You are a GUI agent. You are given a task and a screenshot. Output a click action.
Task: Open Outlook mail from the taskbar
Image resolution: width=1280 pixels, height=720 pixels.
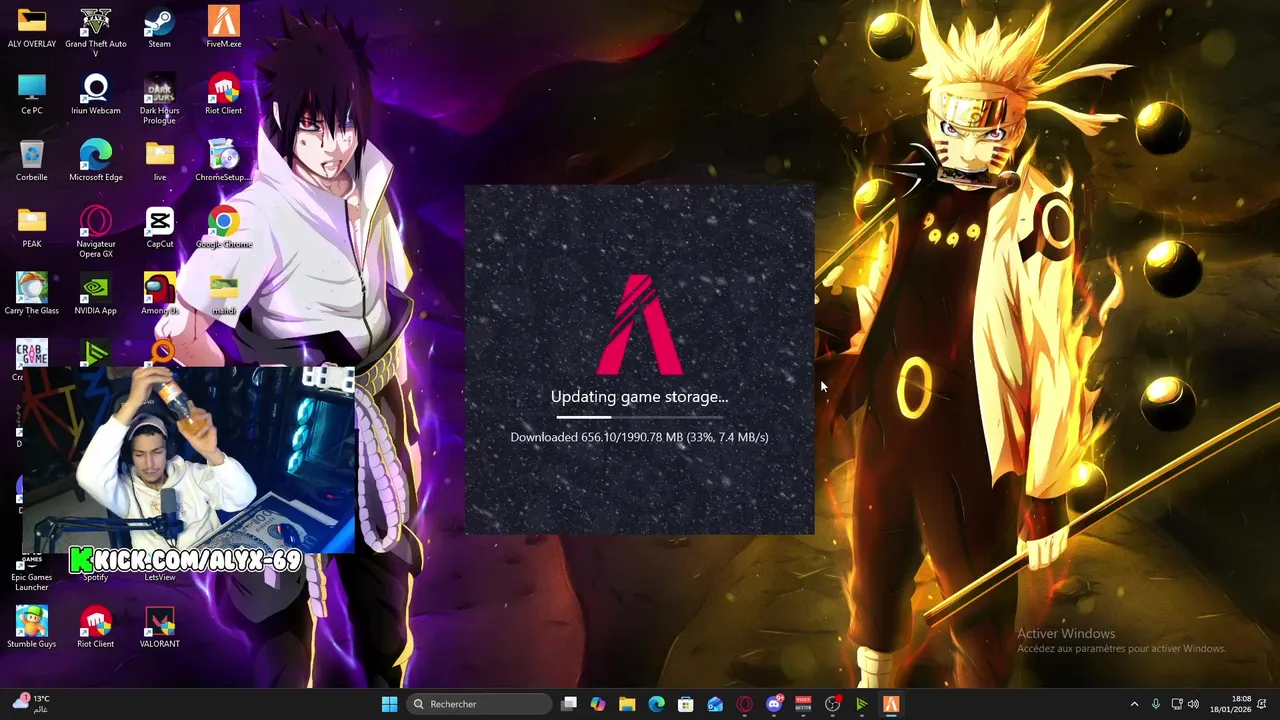(x=715, y=704)
